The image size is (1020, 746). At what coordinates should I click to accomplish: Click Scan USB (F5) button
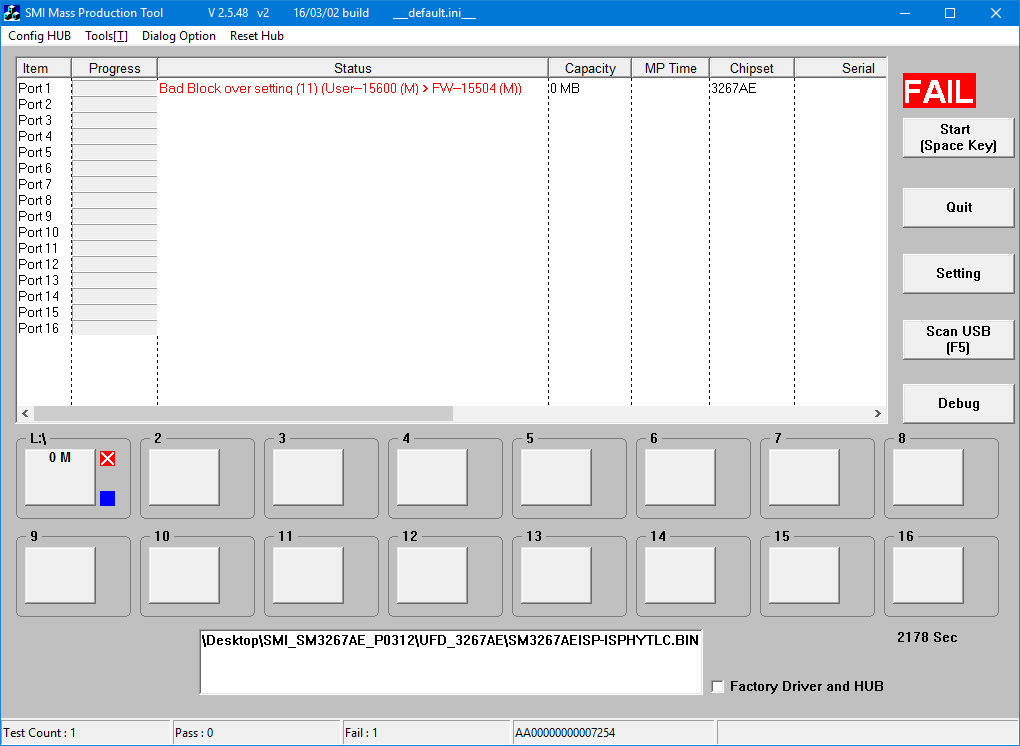click(x=958, y=339)
